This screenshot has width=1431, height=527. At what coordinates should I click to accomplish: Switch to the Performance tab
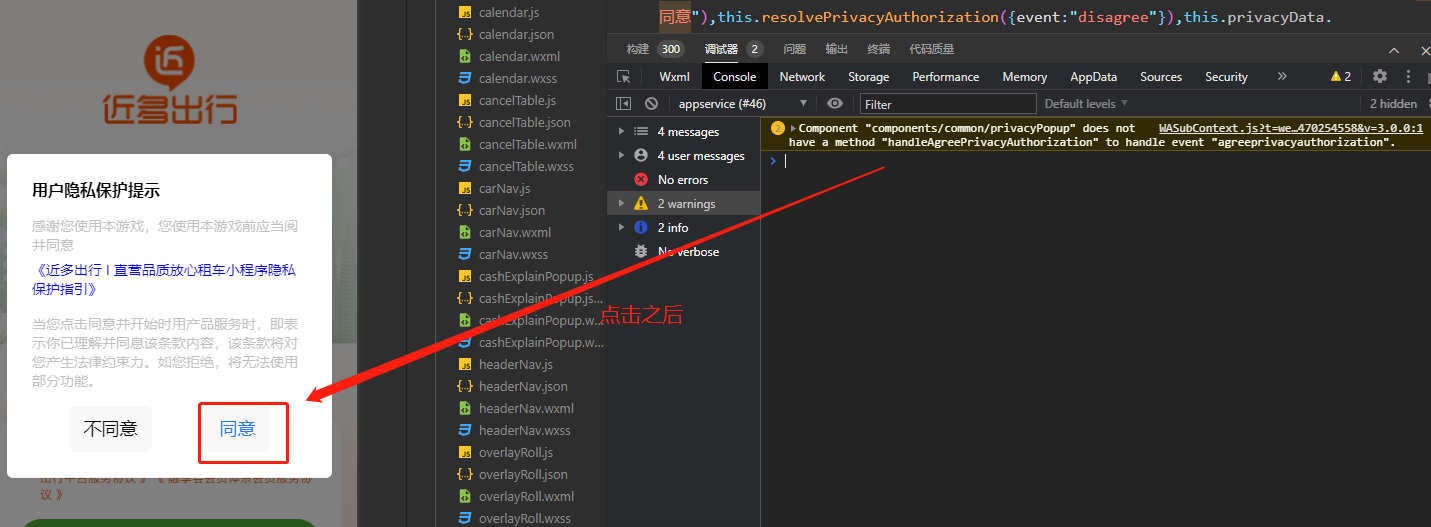click(x=946, y=77)
